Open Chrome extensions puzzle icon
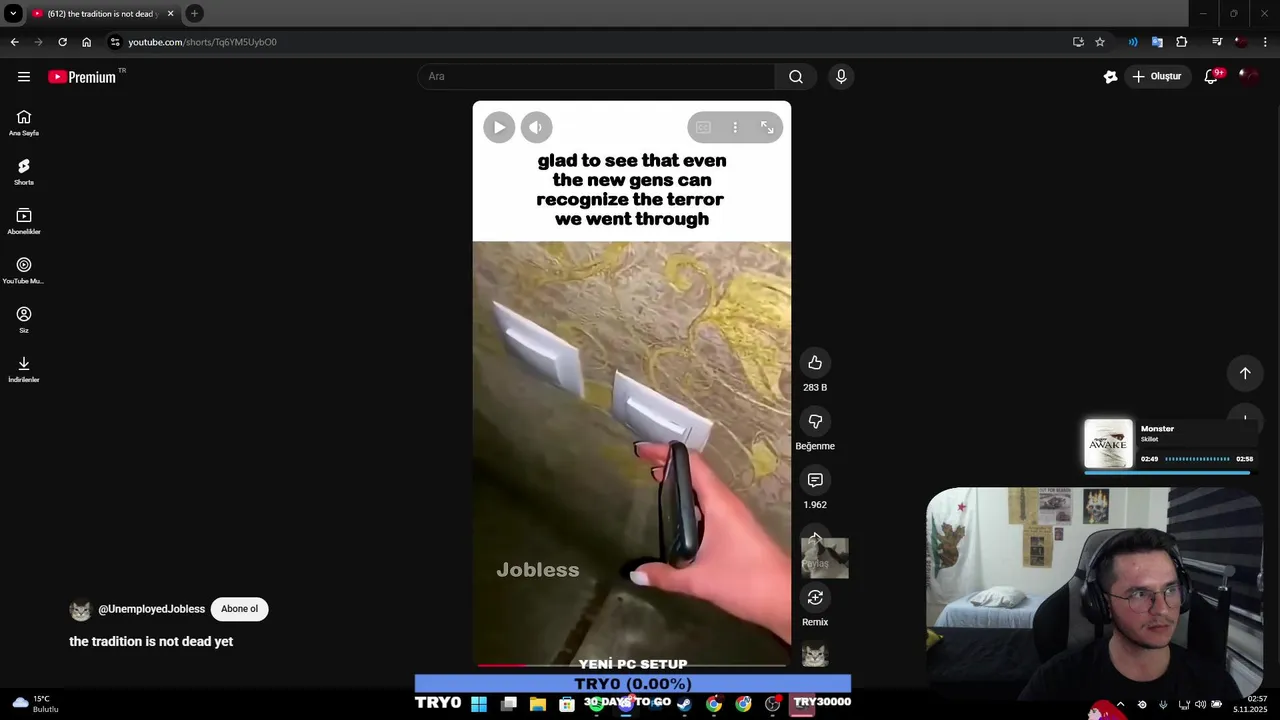1280x720 pixels. pos(1182,42)
